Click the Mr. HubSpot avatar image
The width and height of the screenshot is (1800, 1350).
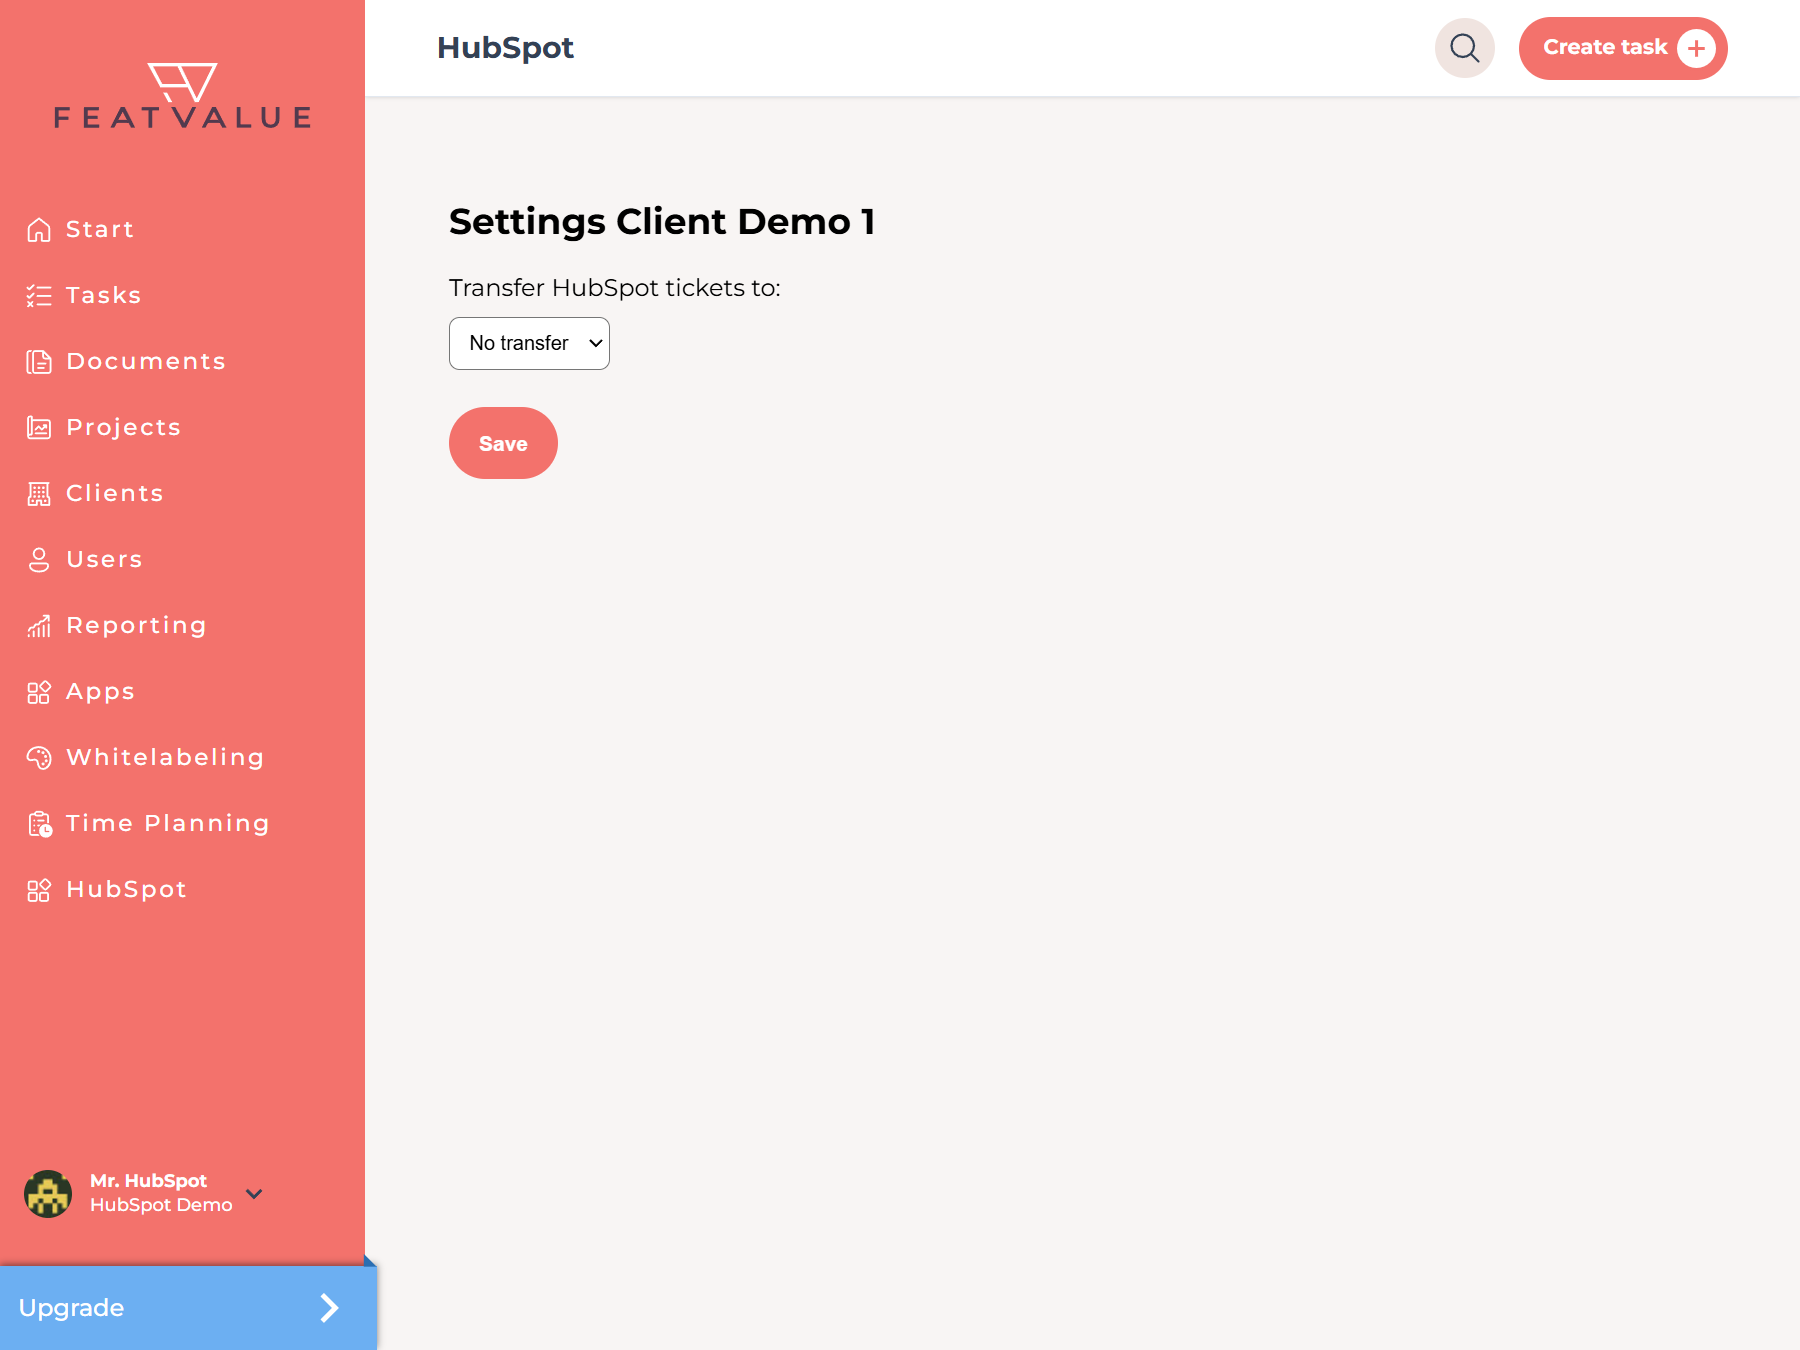48,1194
